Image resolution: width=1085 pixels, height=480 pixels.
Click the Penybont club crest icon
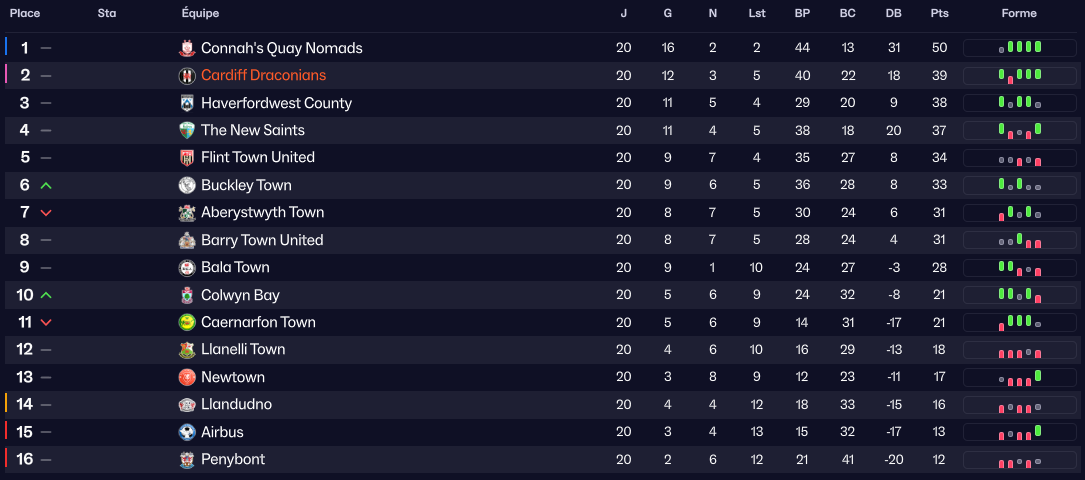point(187,459)
